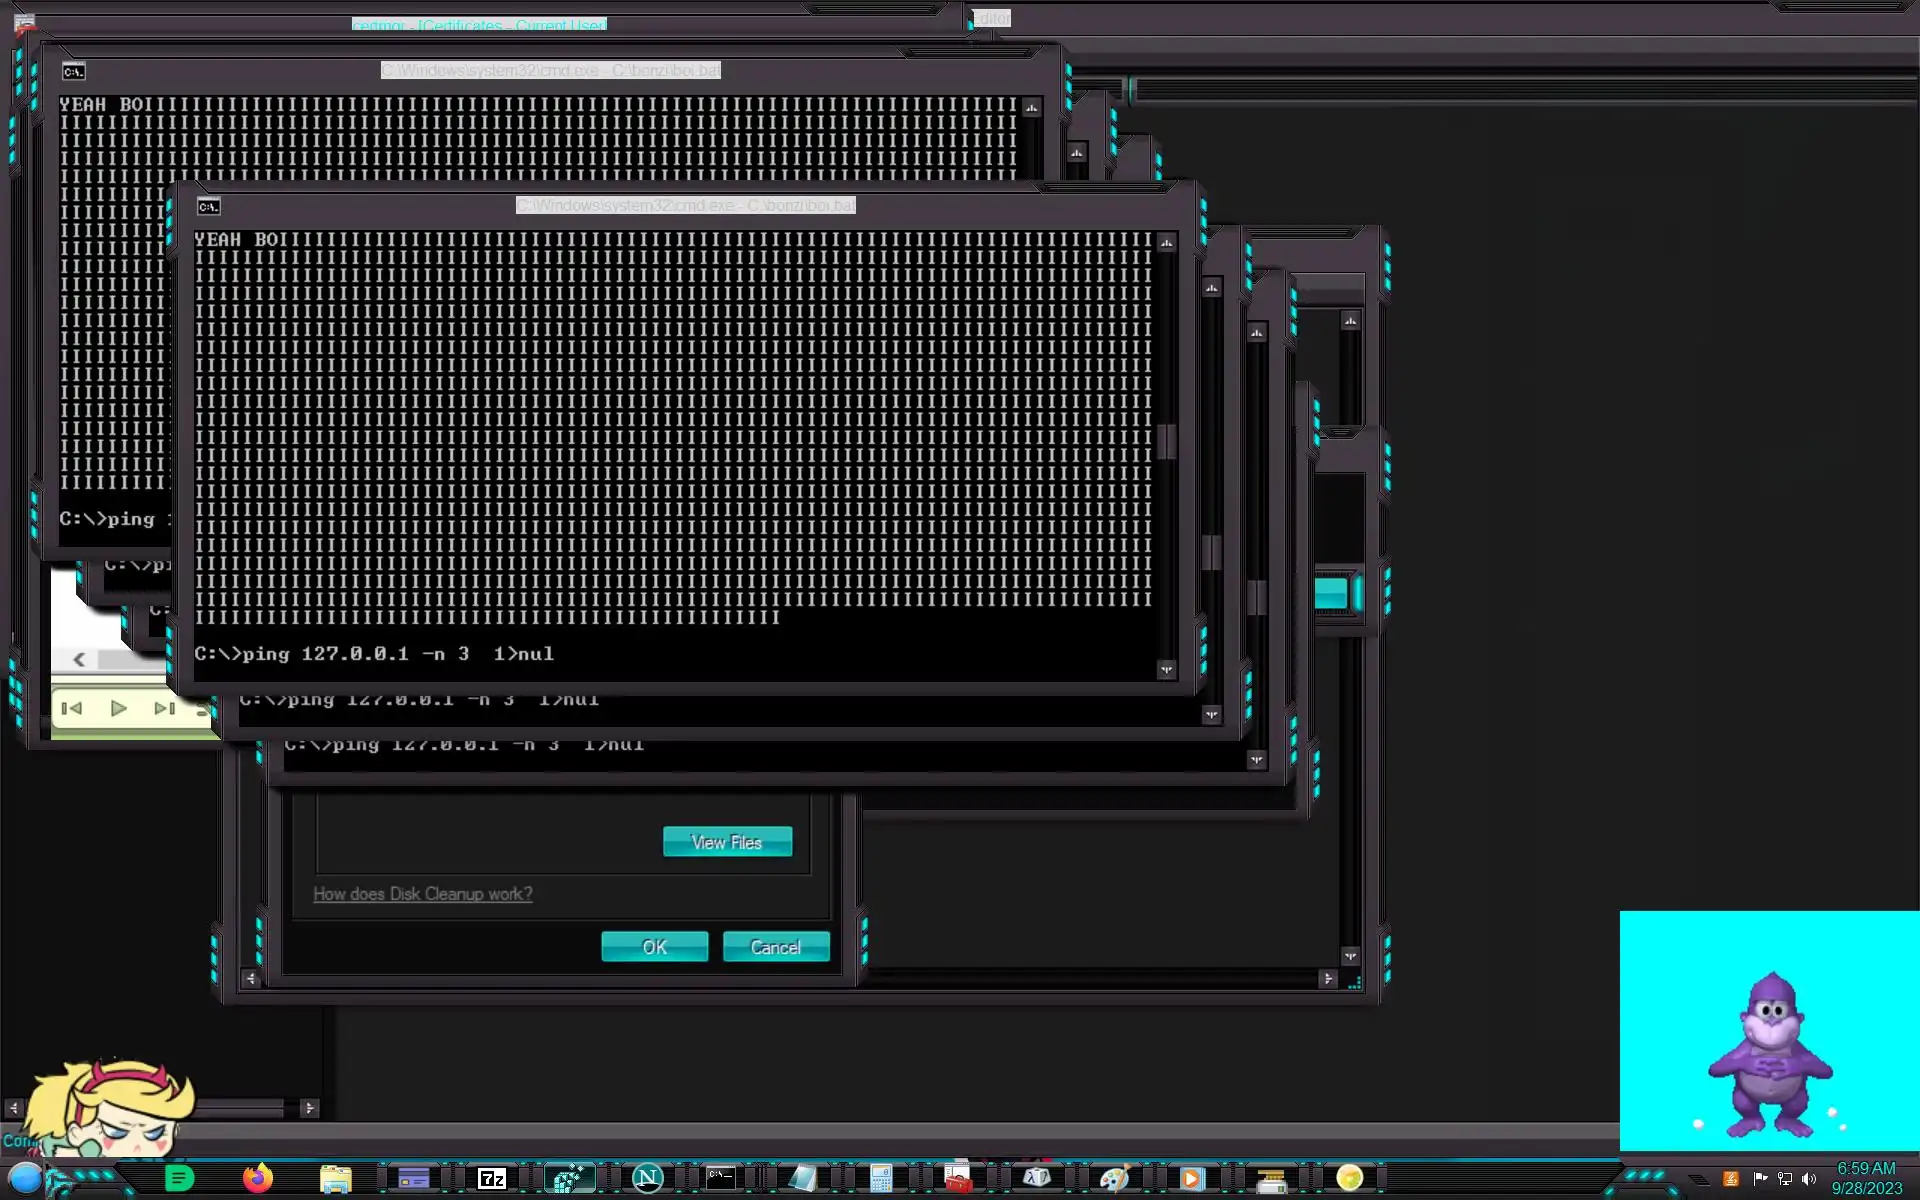Click the previous track button

pos(72,708)
